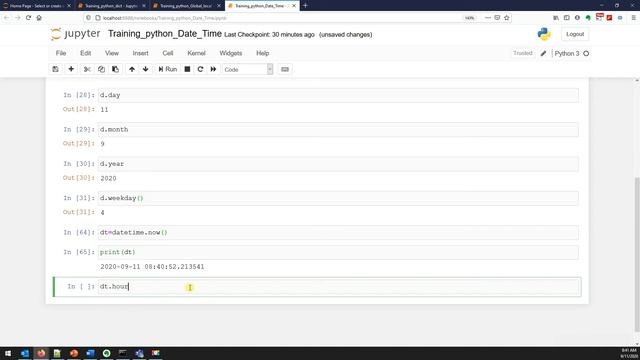Open Microsoft Teams from the taskbar

point(139,353)
